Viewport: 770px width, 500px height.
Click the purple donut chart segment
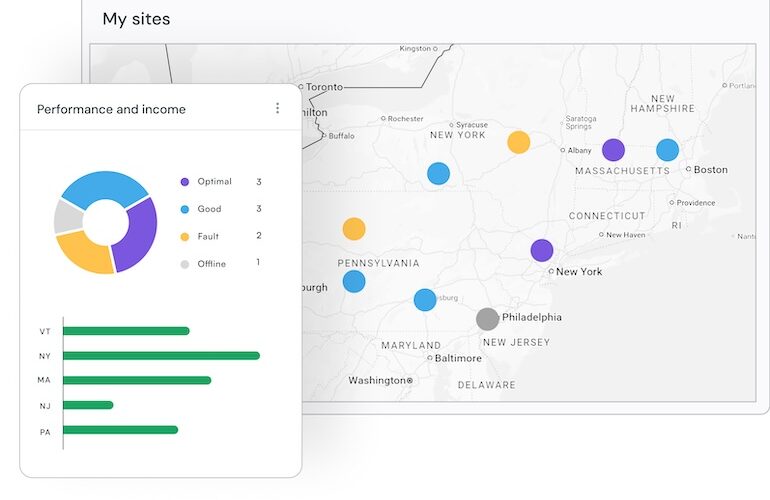coord(141,236)
